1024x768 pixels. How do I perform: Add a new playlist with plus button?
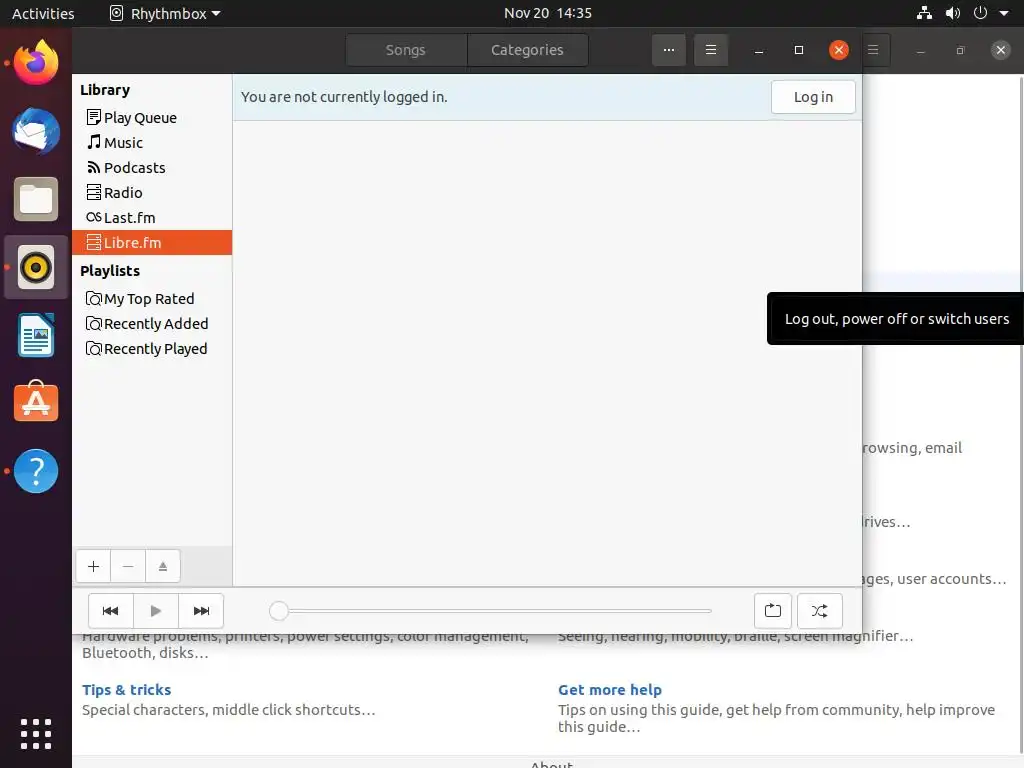[x=93, y=566]
